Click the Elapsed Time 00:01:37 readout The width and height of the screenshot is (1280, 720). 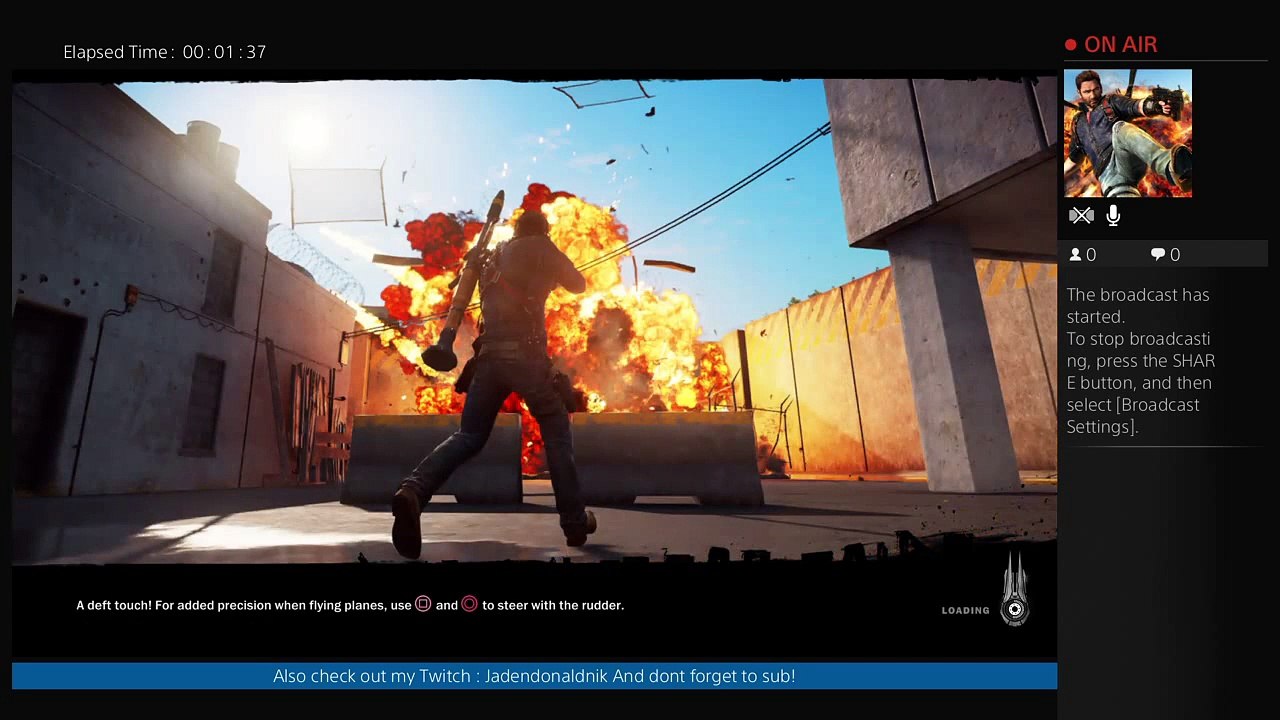(165, 52)
